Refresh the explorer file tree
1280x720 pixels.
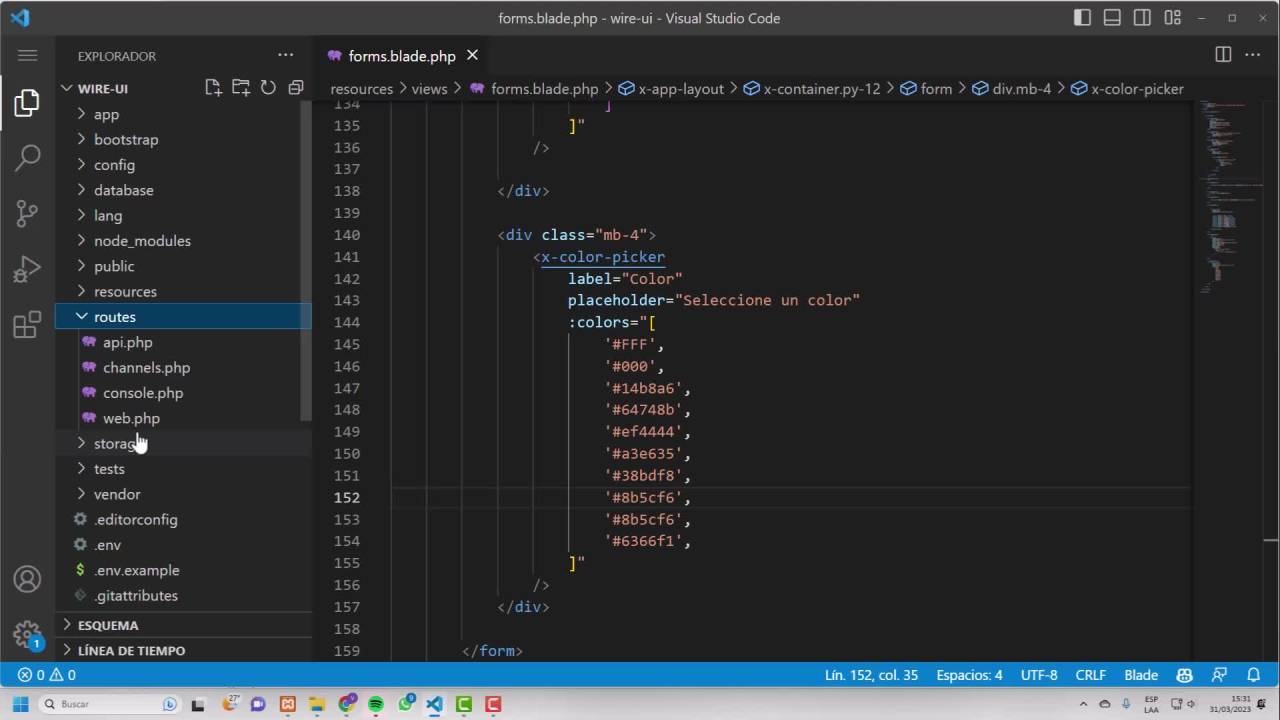point(268,88)
